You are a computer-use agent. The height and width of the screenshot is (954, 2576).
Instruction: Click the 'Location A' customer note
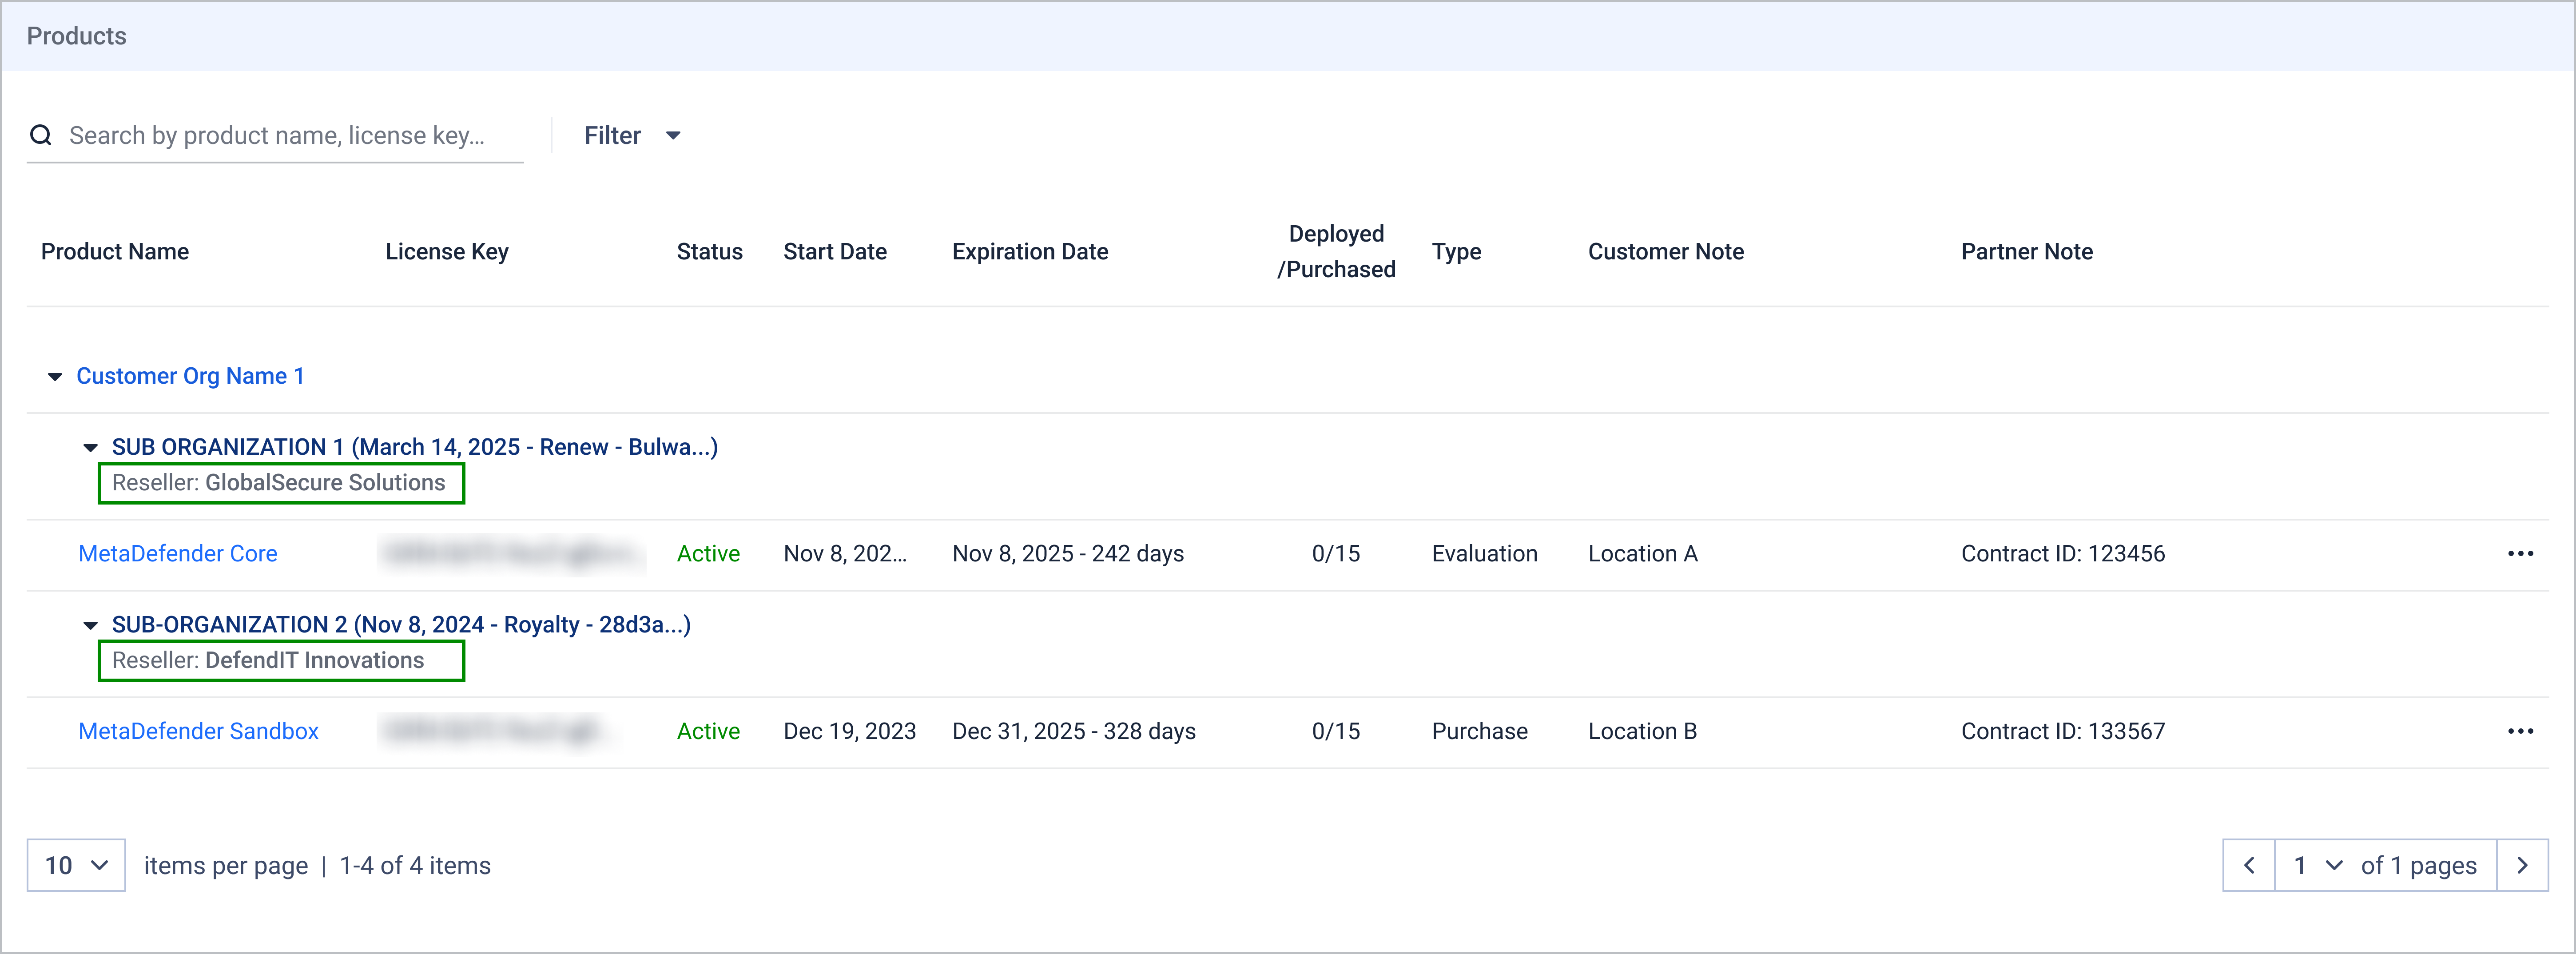click(1642, 554)
